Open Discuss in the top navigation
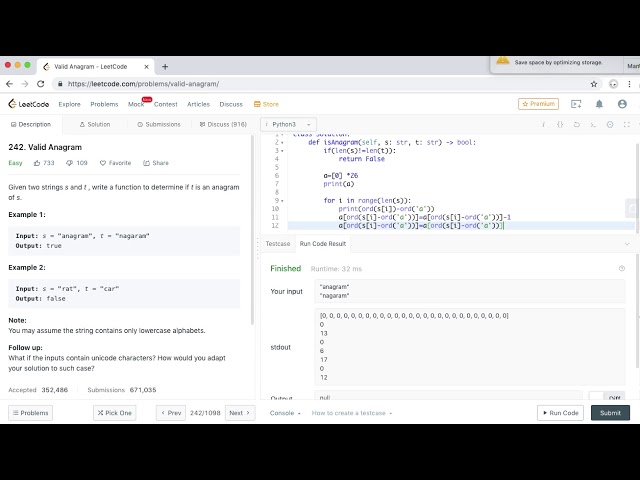The width and height of the screenshot is (640, 480). (231, 104)
